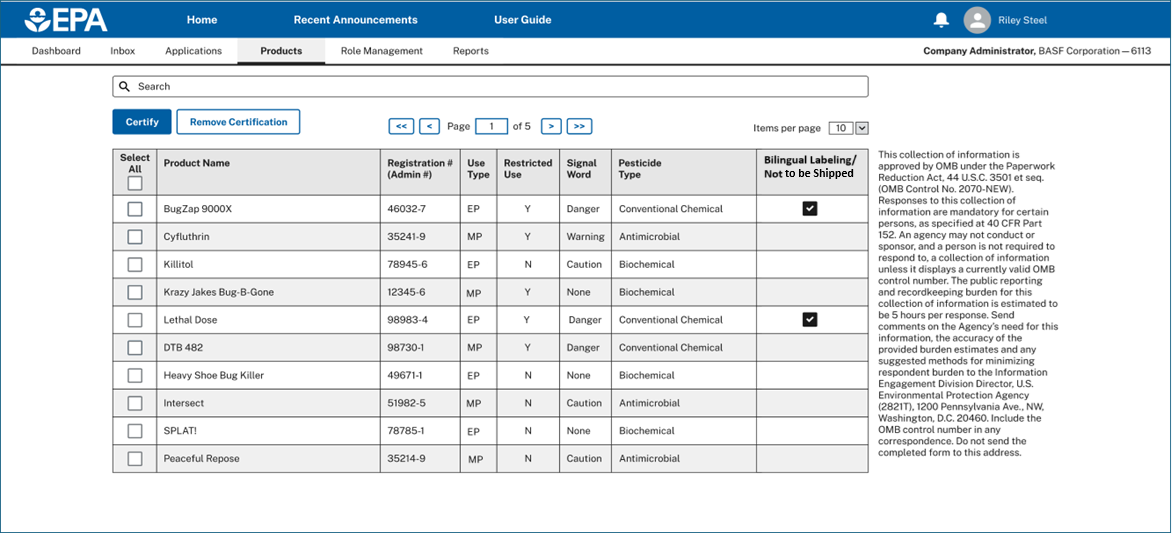Go to the next page arrow
This screenshot has height=534, width=1172.
pos(551,126)
